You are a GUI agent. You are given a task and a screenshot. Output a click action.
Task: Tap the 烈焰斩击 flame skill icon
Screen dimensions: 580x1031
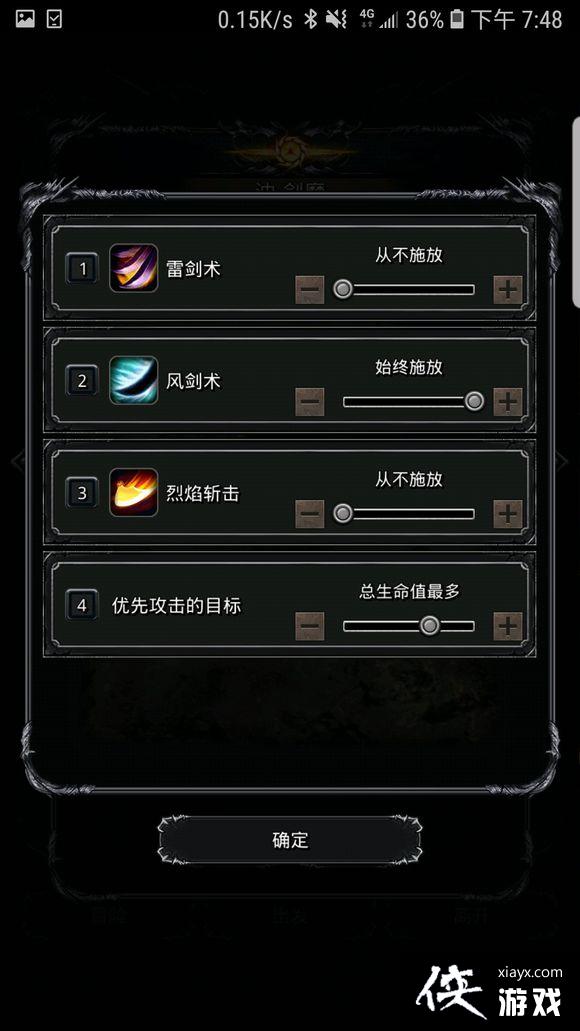coord(133,492)
